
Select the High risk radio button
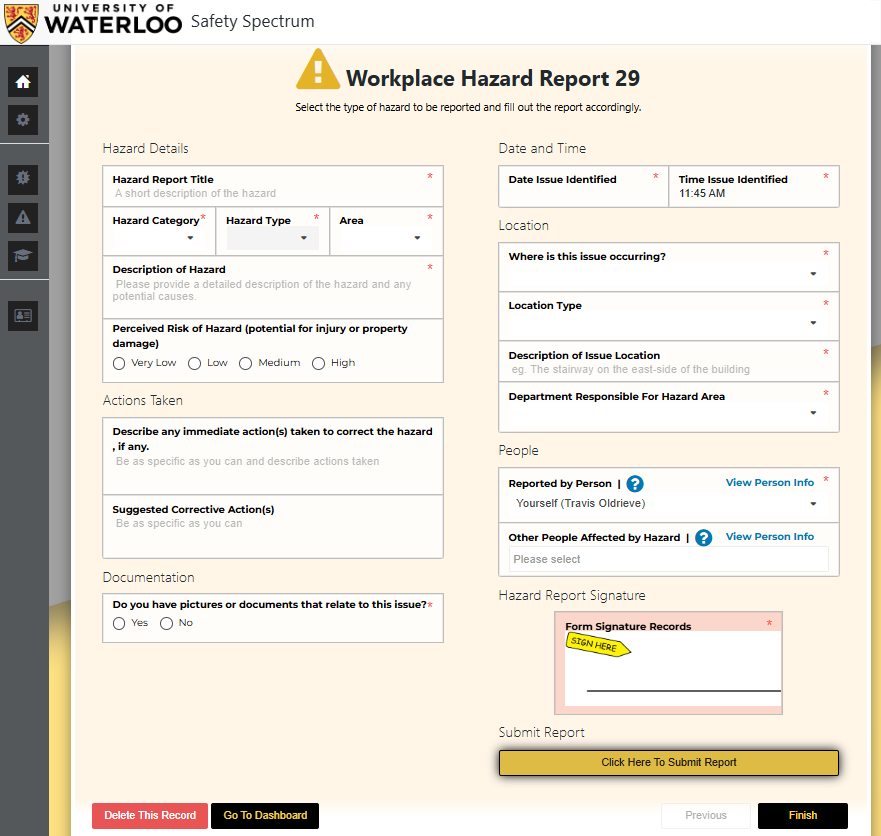tap(319, 364)
